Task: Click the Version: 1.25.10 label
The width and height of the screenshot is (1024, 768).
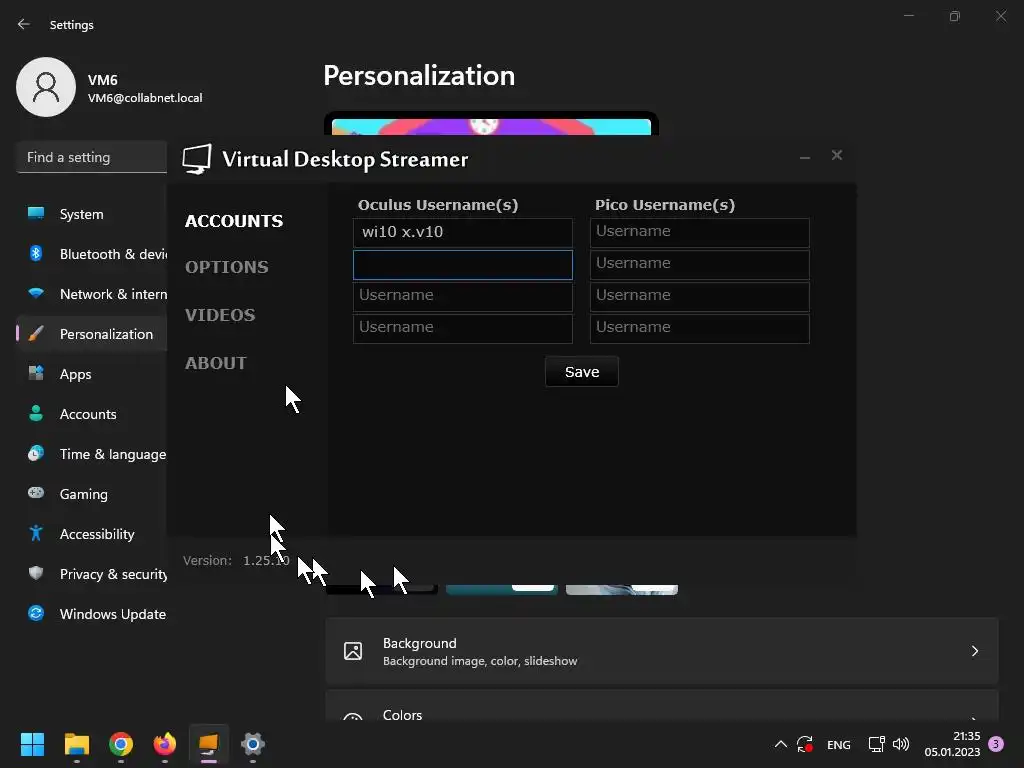Action: [236, 560]
